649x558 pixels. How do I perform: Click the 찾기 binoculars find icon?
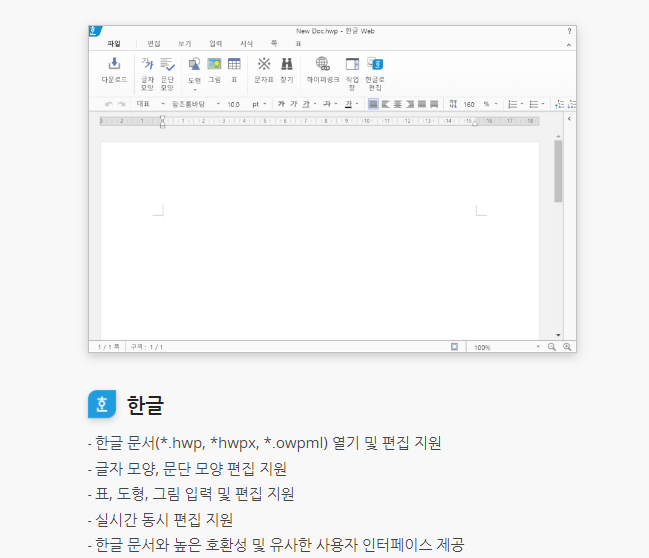click(x=286, y=64)
